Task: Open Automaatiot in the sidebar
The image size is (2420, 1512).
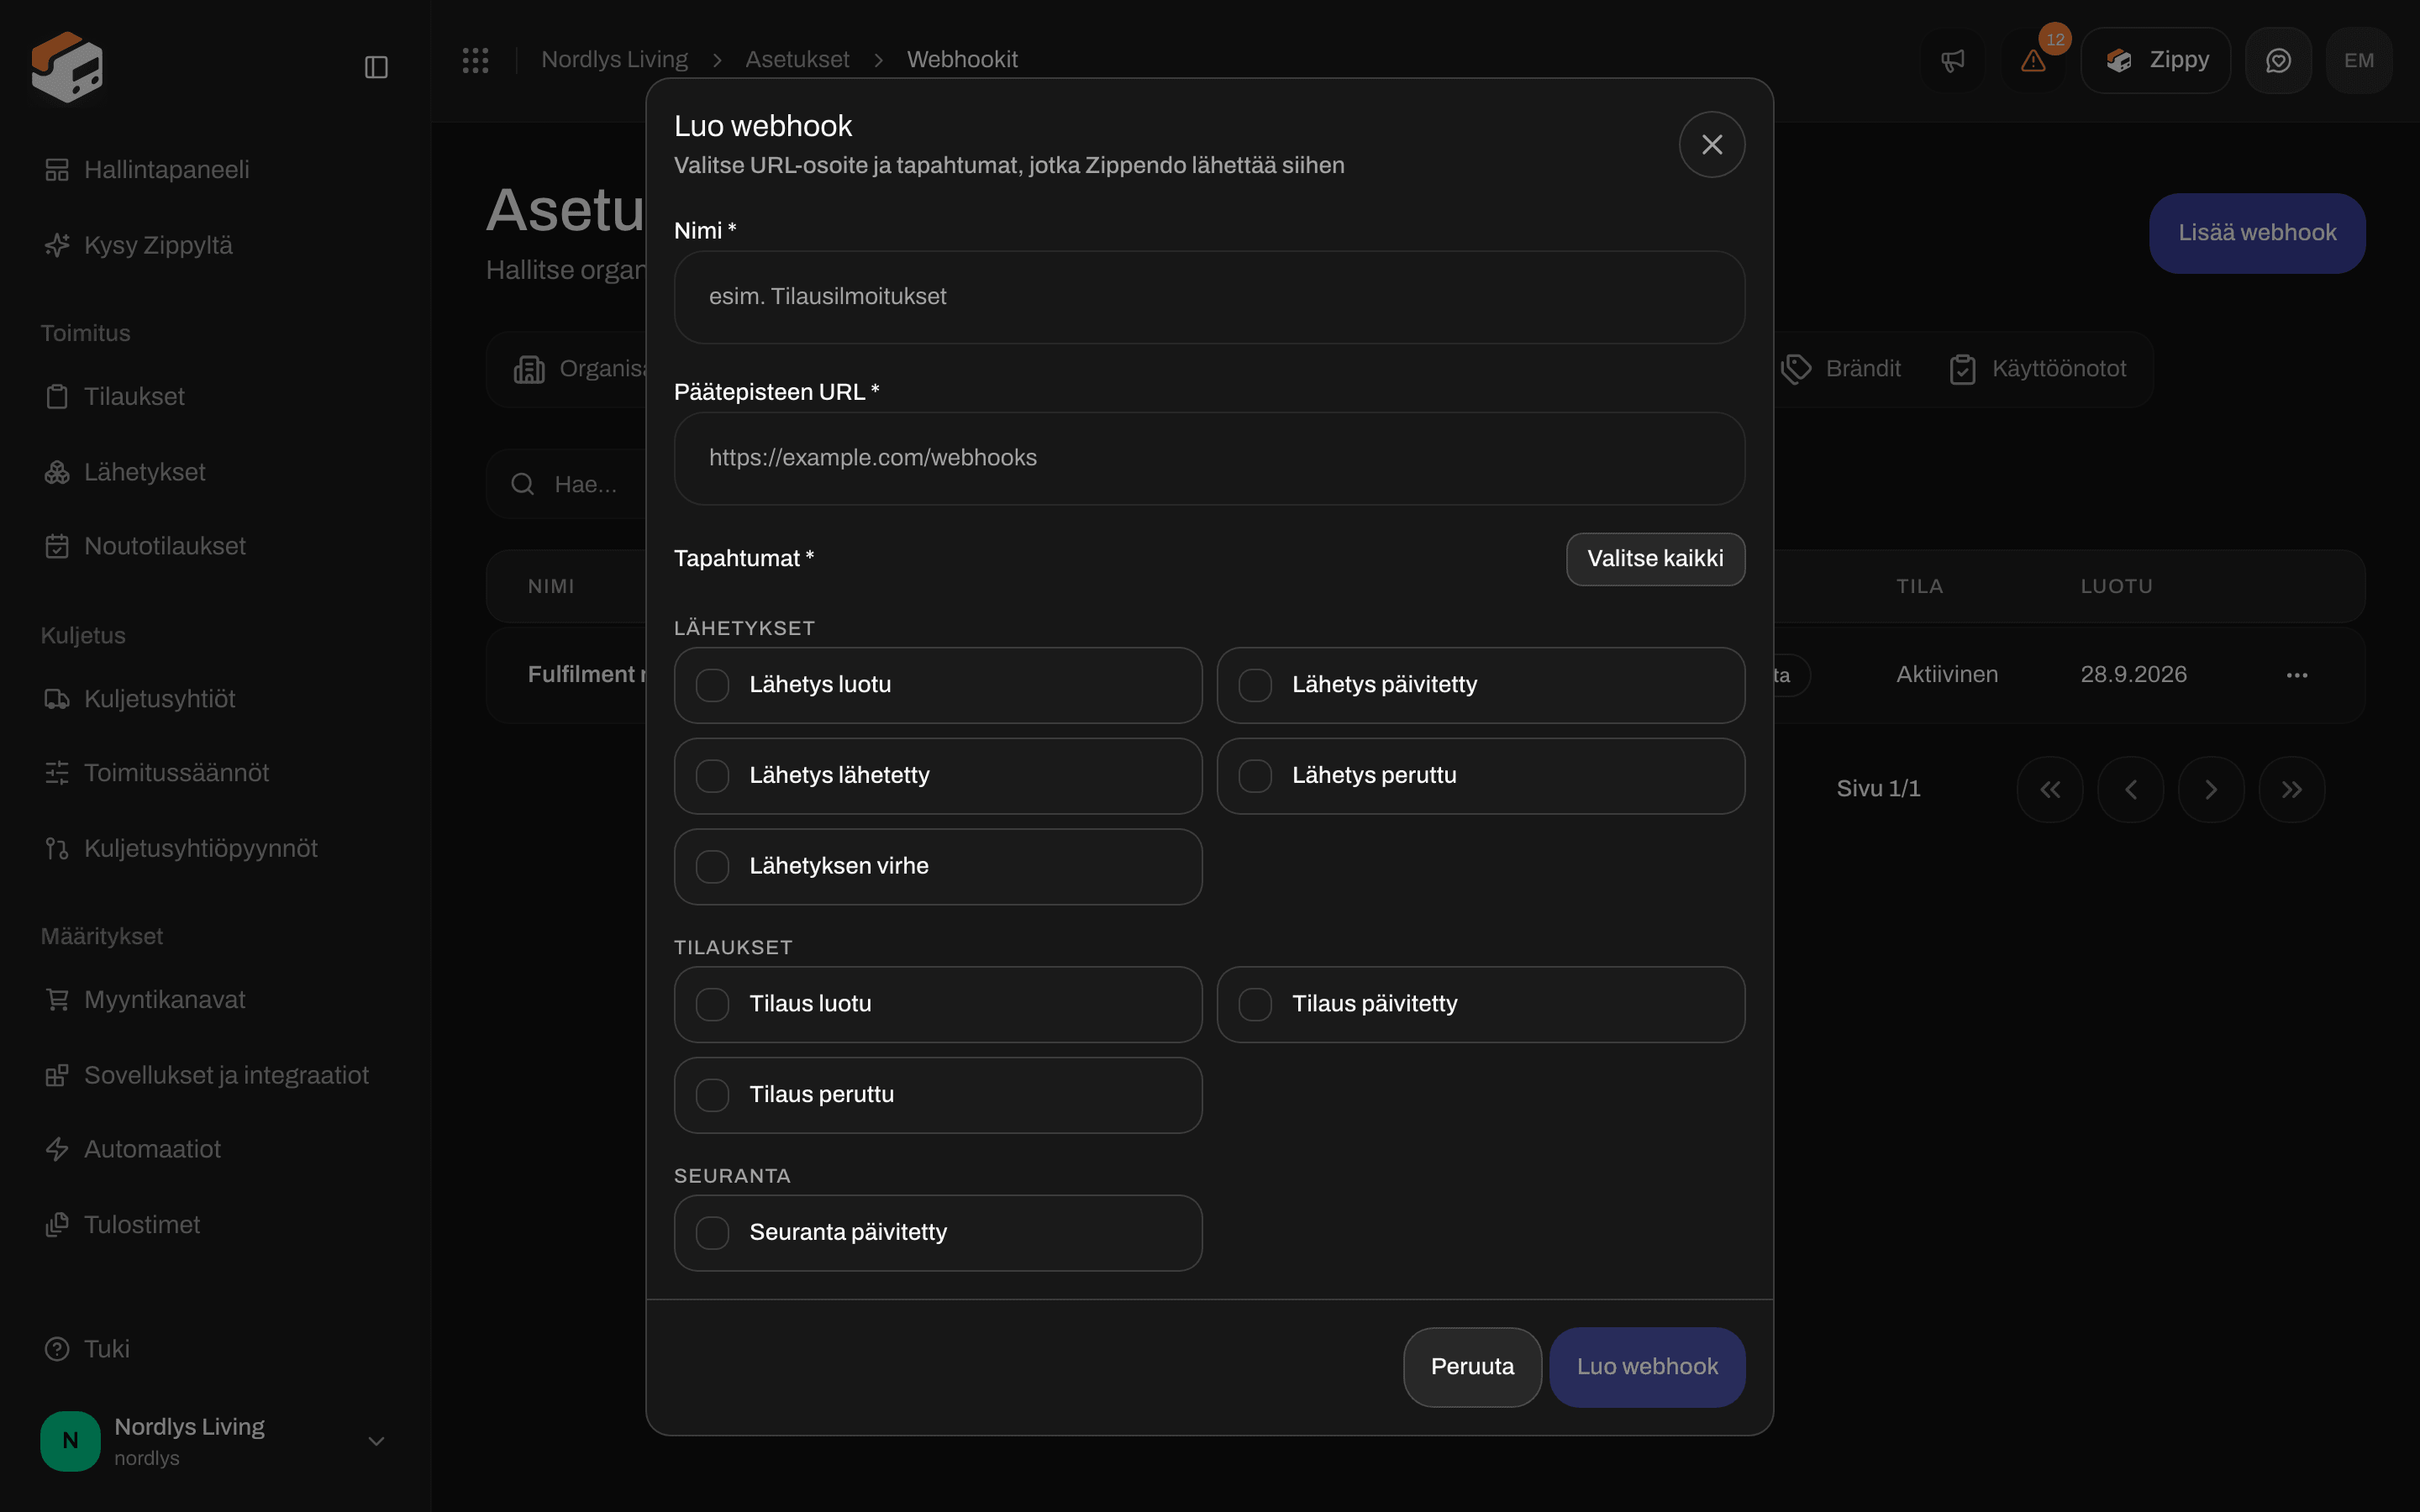Action: [x=215, y=1149]
